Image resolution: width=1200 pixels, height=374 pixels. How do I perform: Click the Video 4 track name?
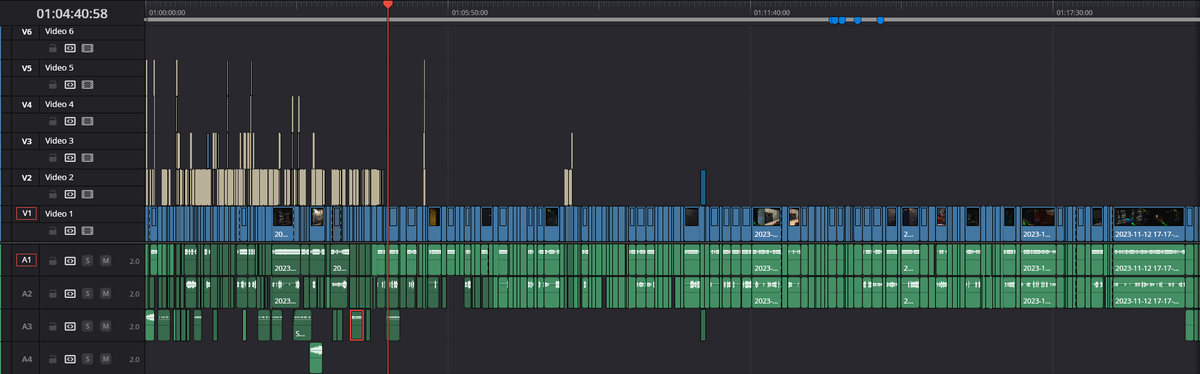pos(59,104)
